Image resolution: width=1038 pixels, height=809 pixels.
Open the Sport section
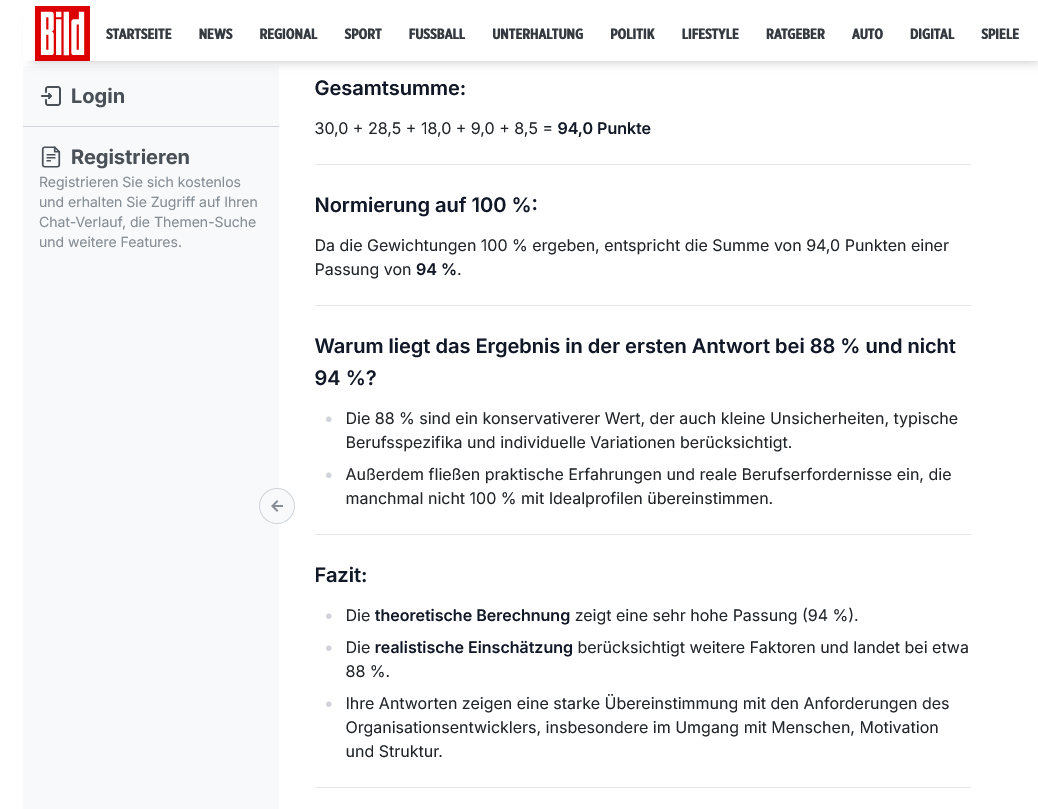click(363, 34)
